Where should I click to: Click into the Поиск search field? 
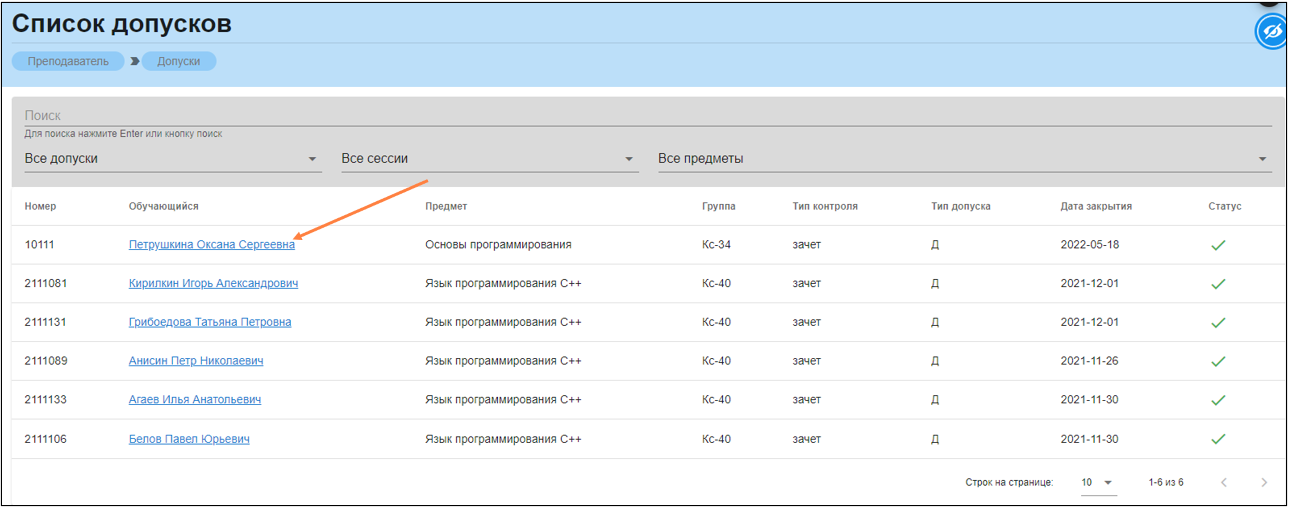647,116
